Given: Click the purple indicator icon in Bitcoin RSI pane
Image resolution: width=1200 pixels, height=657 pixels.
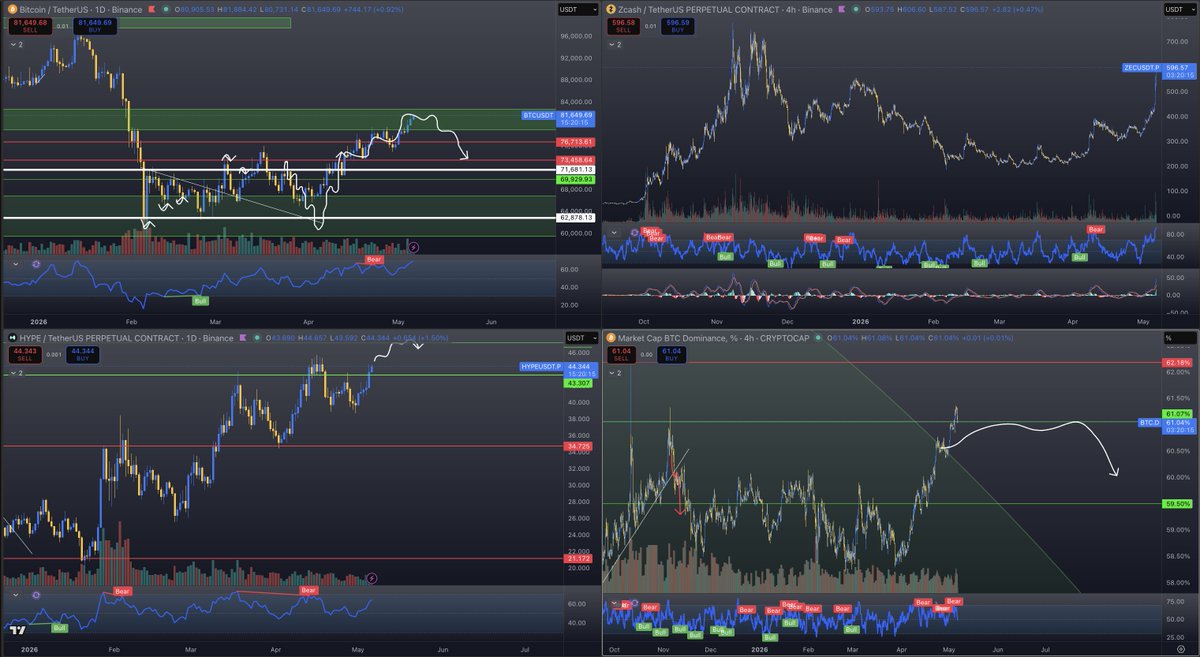Looking at the screenshot, I should click(x=36, y=264).
